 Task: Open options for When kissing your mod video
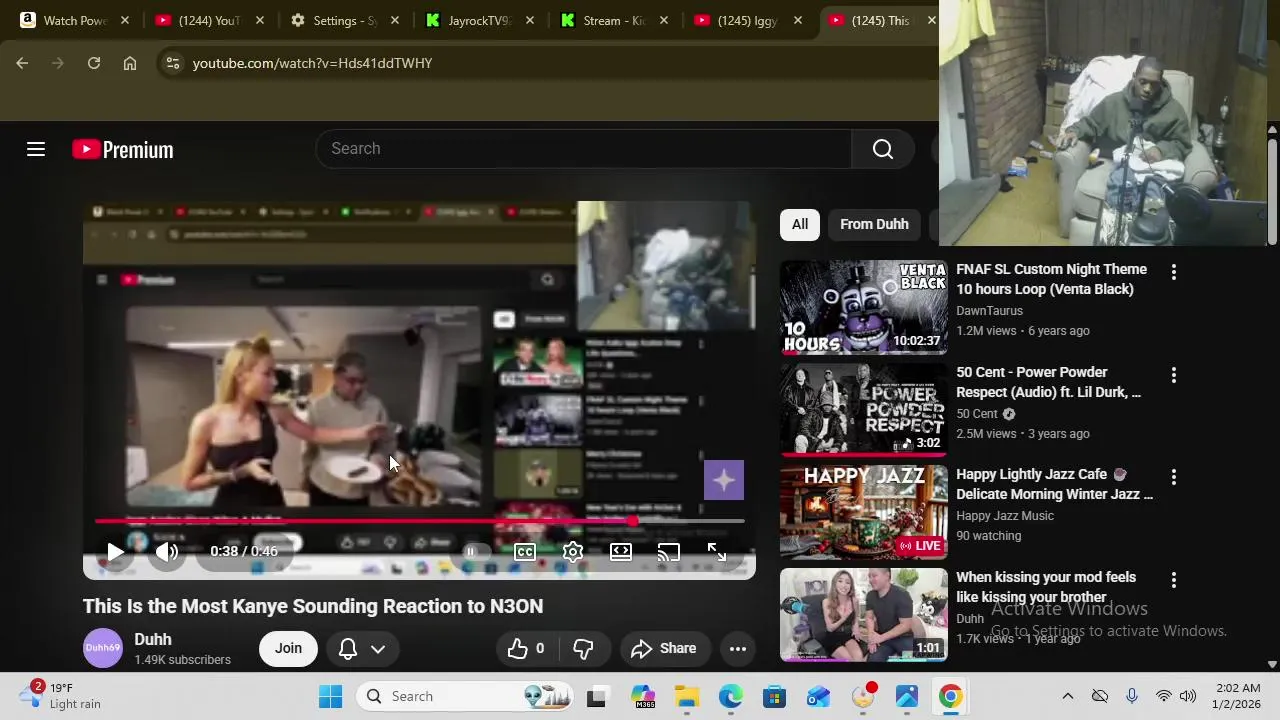pos(1173,580)
